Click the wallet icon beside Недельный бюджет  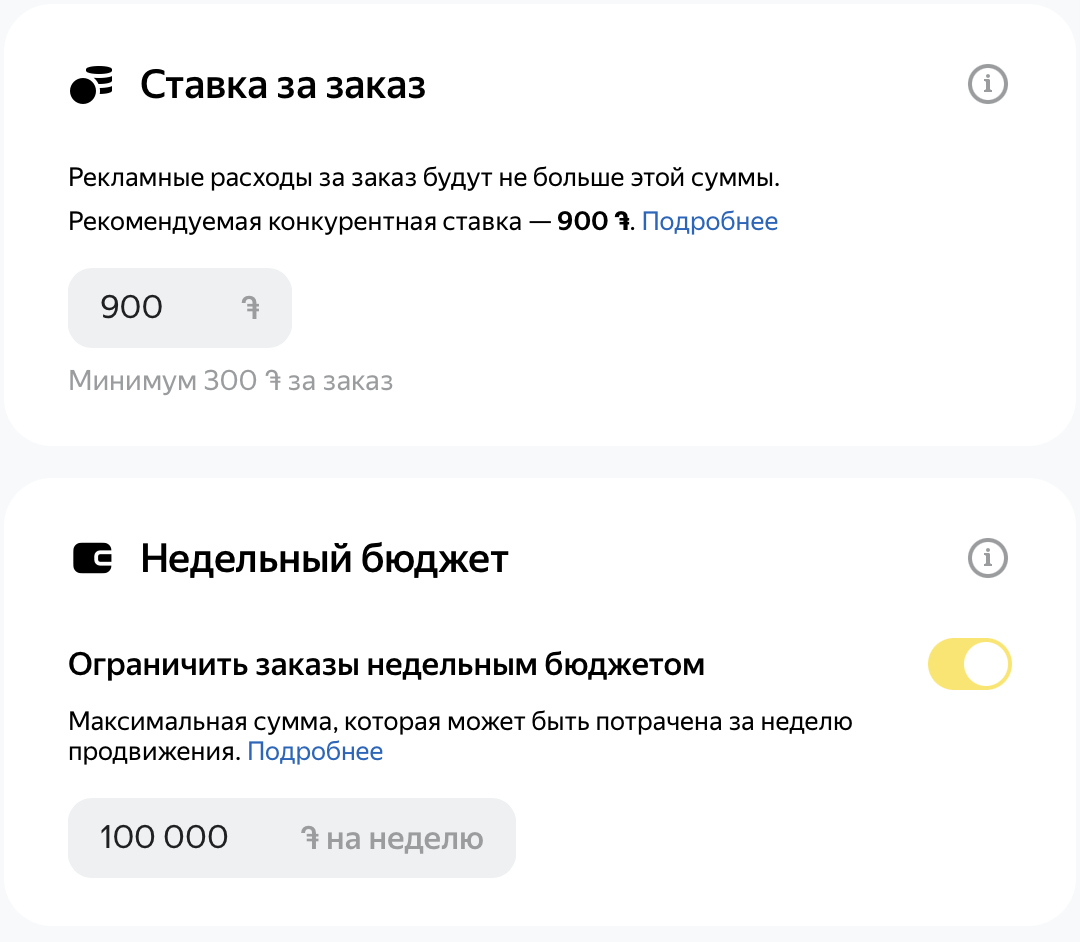pyautogui.click(x=93, y=558)
